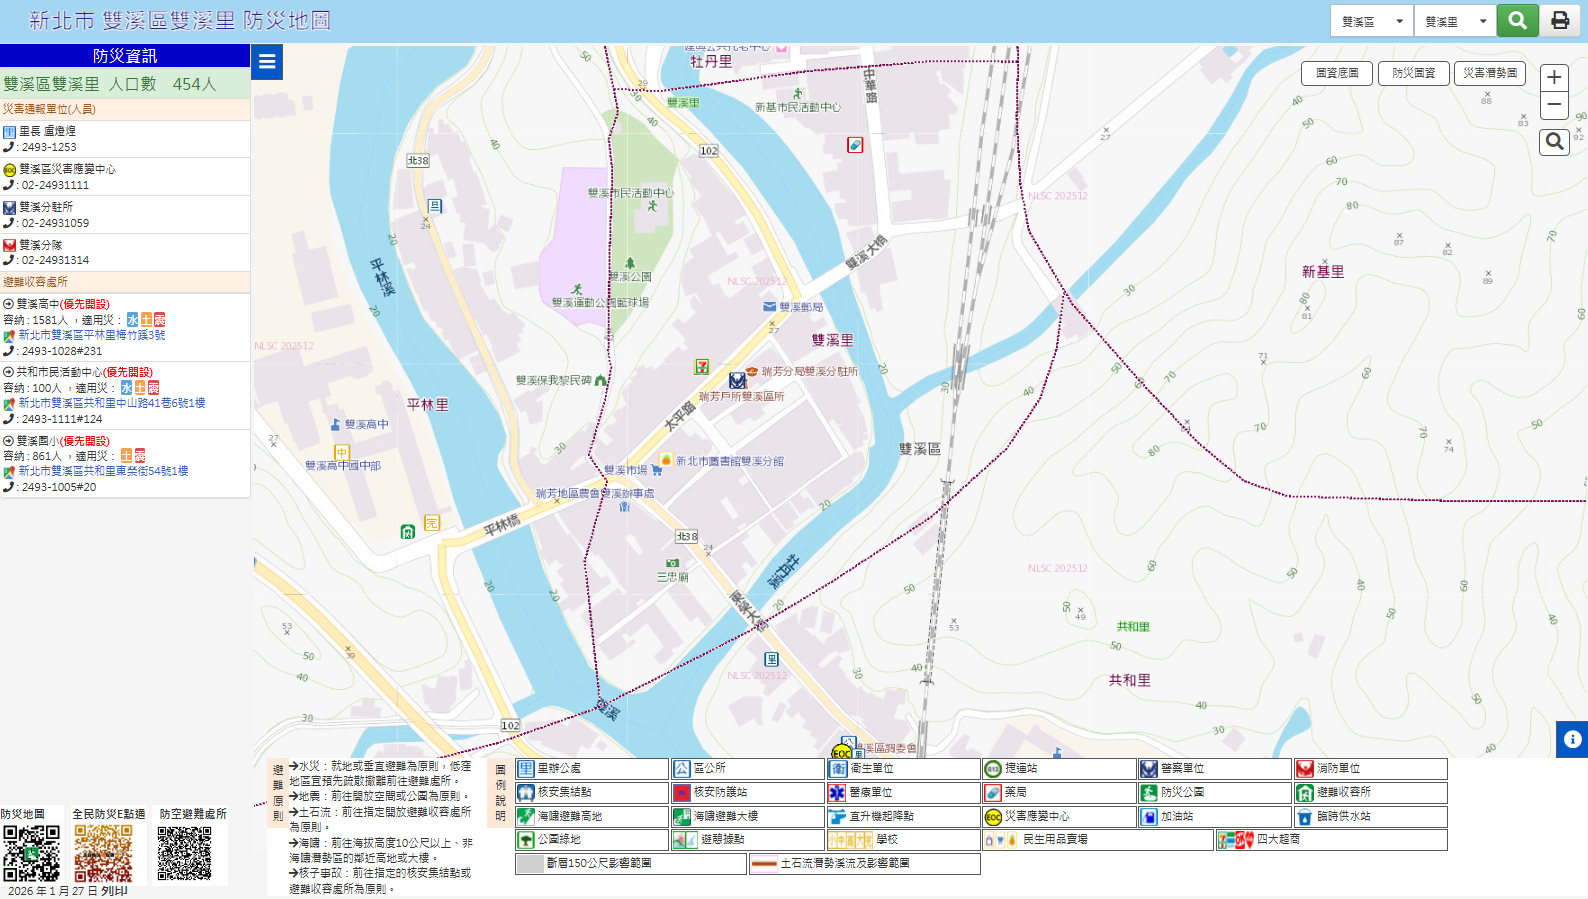Click the 平林里 village label on map
The width and height of the screenshot is (1588, 899).
tap(428, 405)
